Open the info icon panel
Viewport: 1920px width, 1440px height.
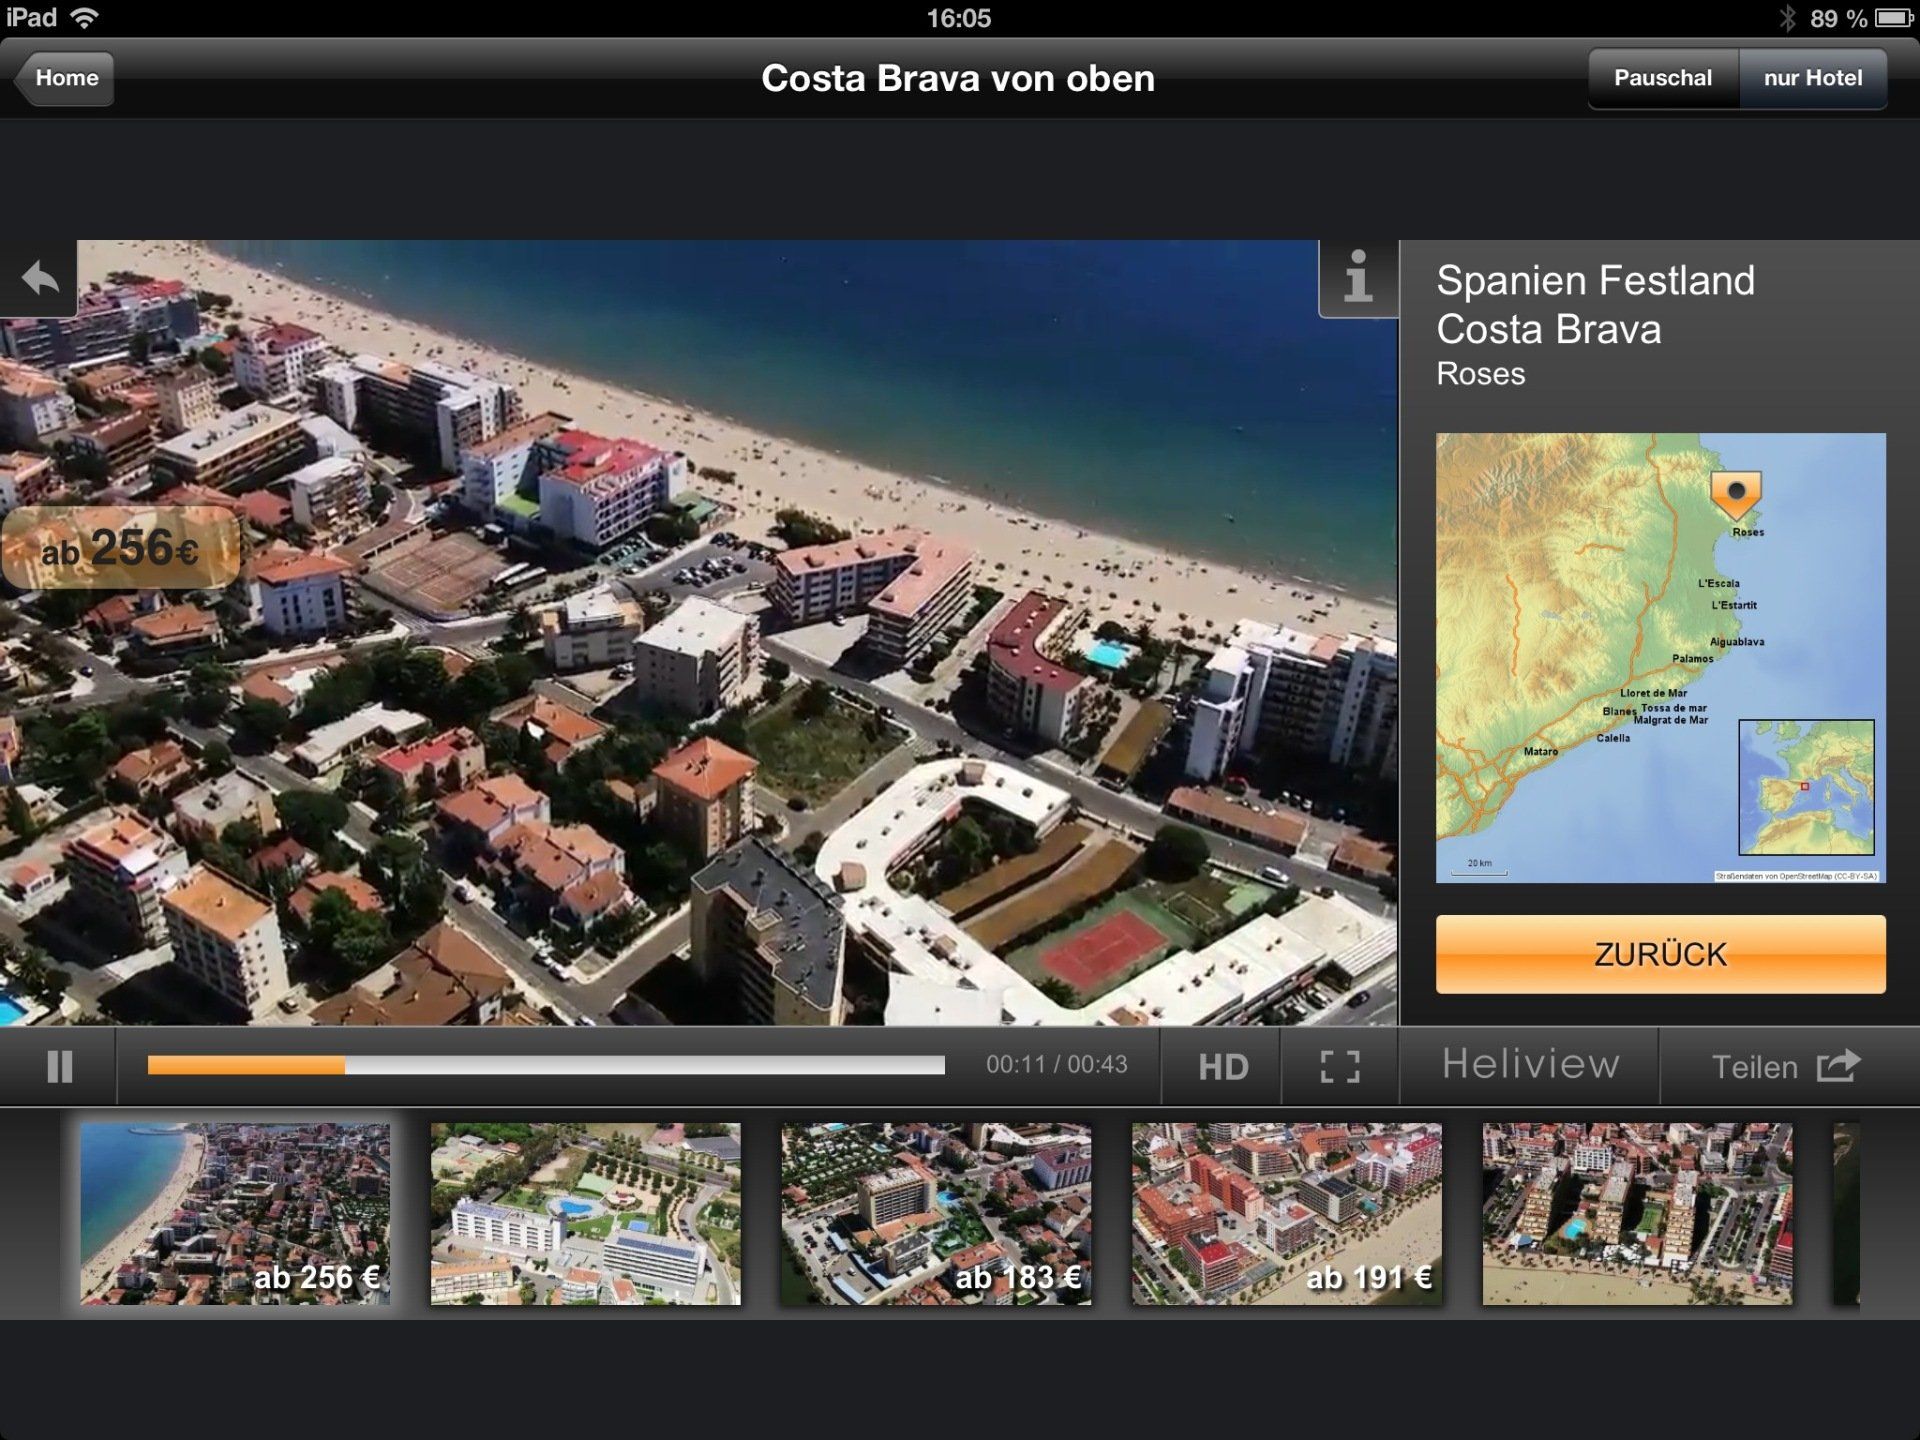(x=1357, y=278)
